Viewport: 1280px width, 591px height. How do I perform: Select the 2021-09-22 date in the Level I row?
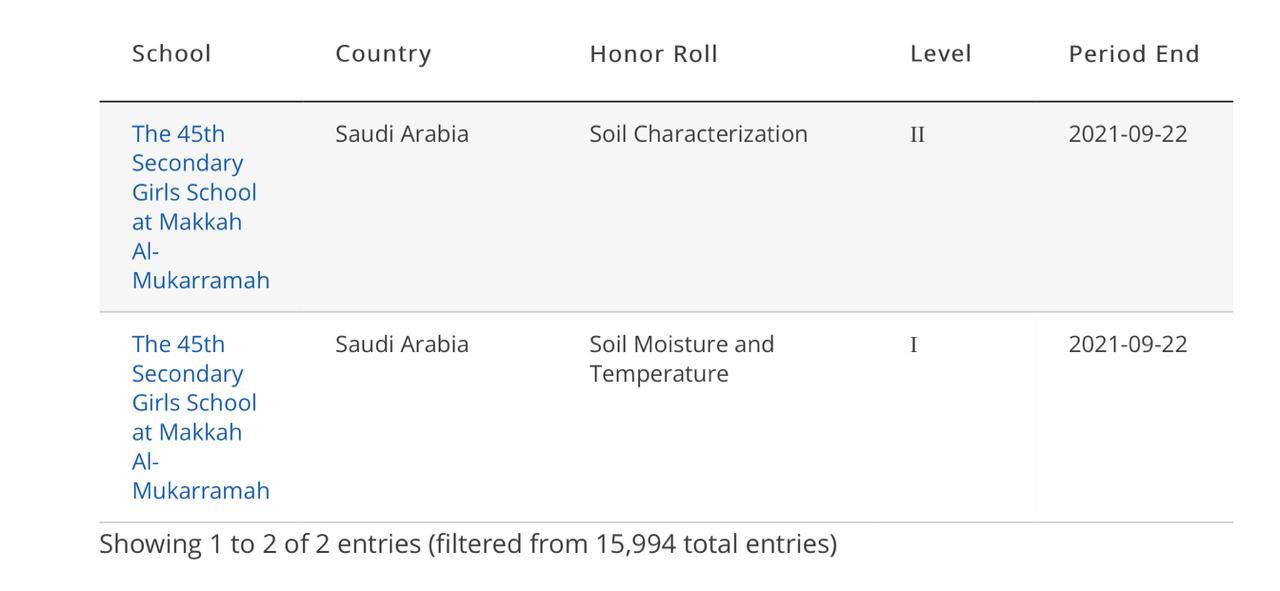pyautogui.click(x=1127, y=344)
